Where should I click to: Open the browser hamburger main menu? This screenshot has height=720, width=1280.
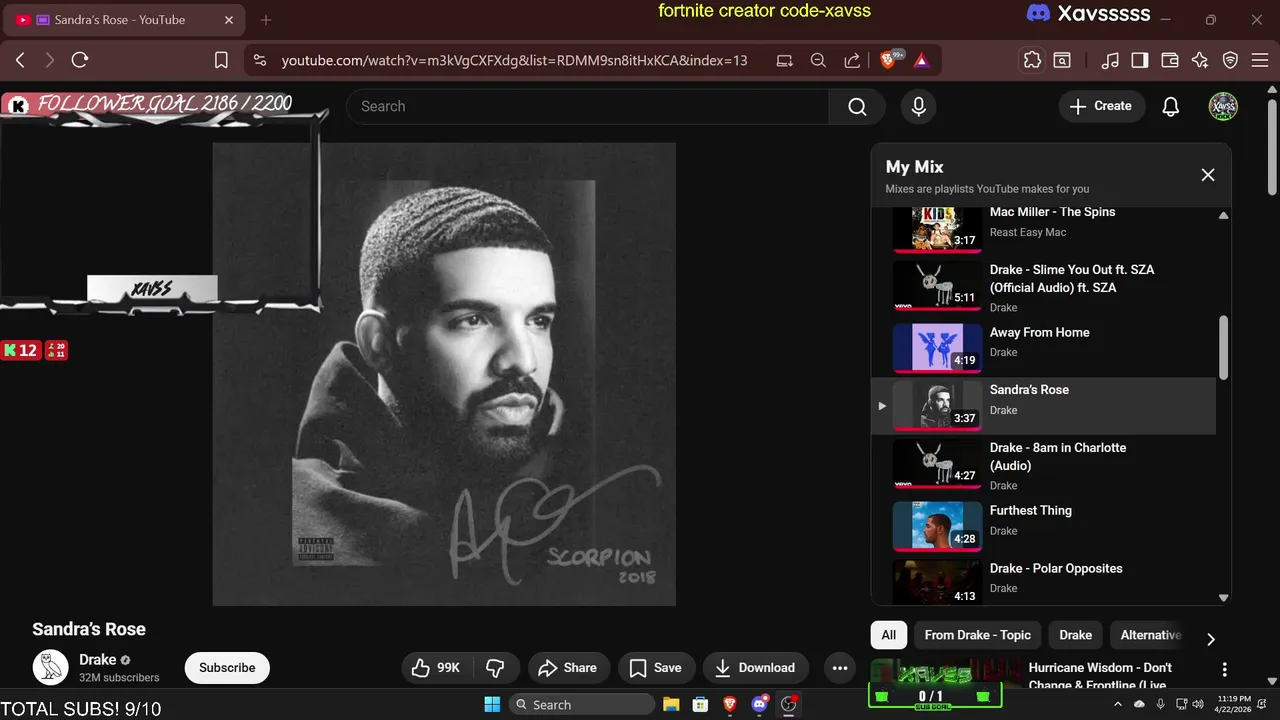click(1258, 60)
